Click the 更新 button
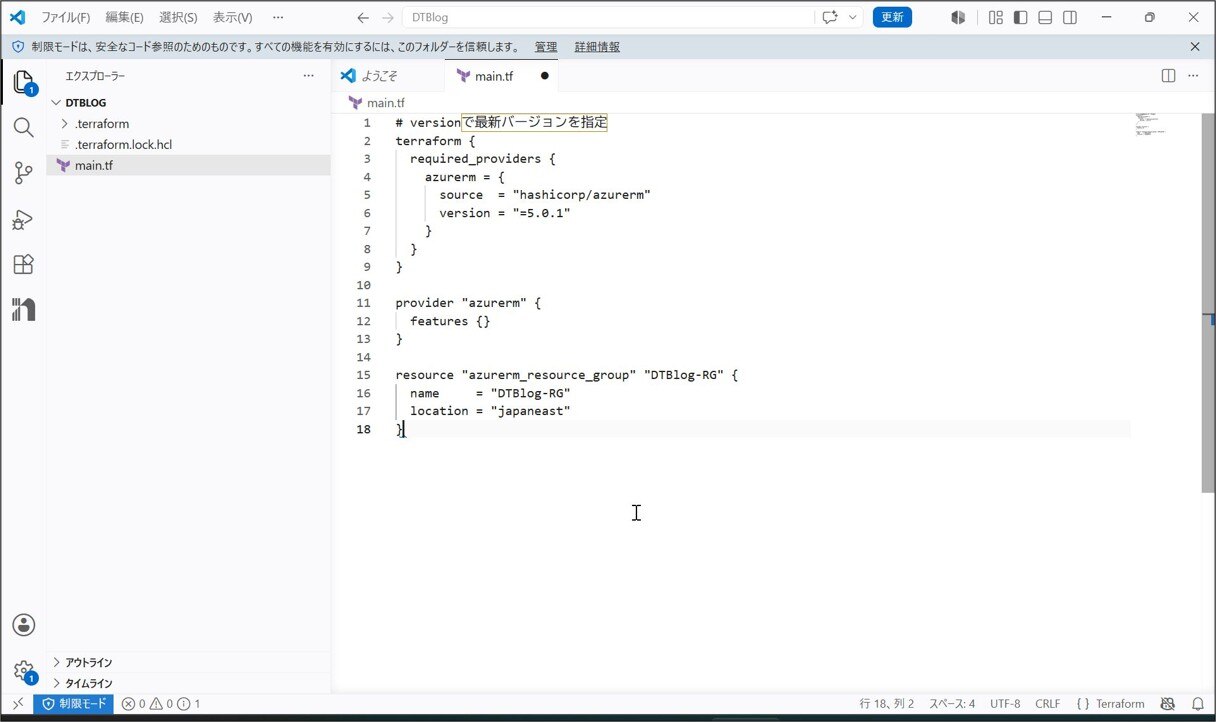The height and width of the screenshot is (722, 1216). tap(892, 17)
